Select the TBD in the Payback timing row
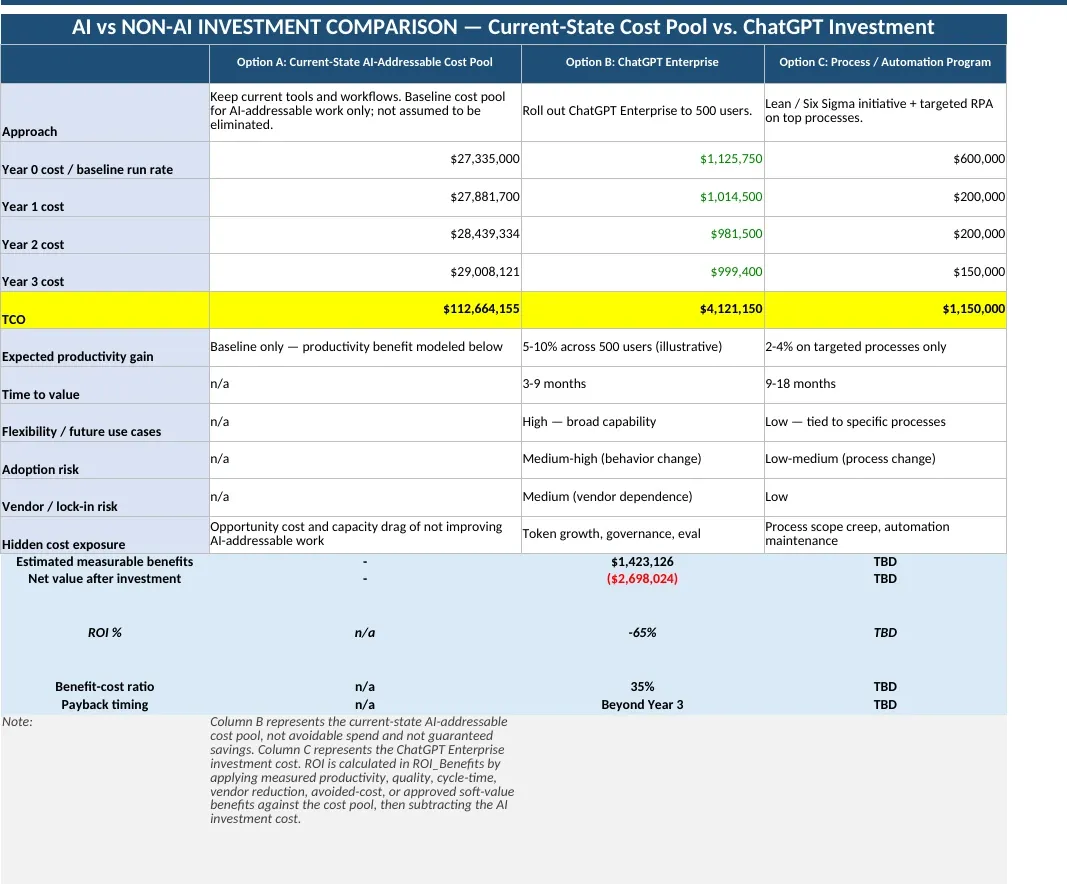1067x884 pixels. [885, 705]
